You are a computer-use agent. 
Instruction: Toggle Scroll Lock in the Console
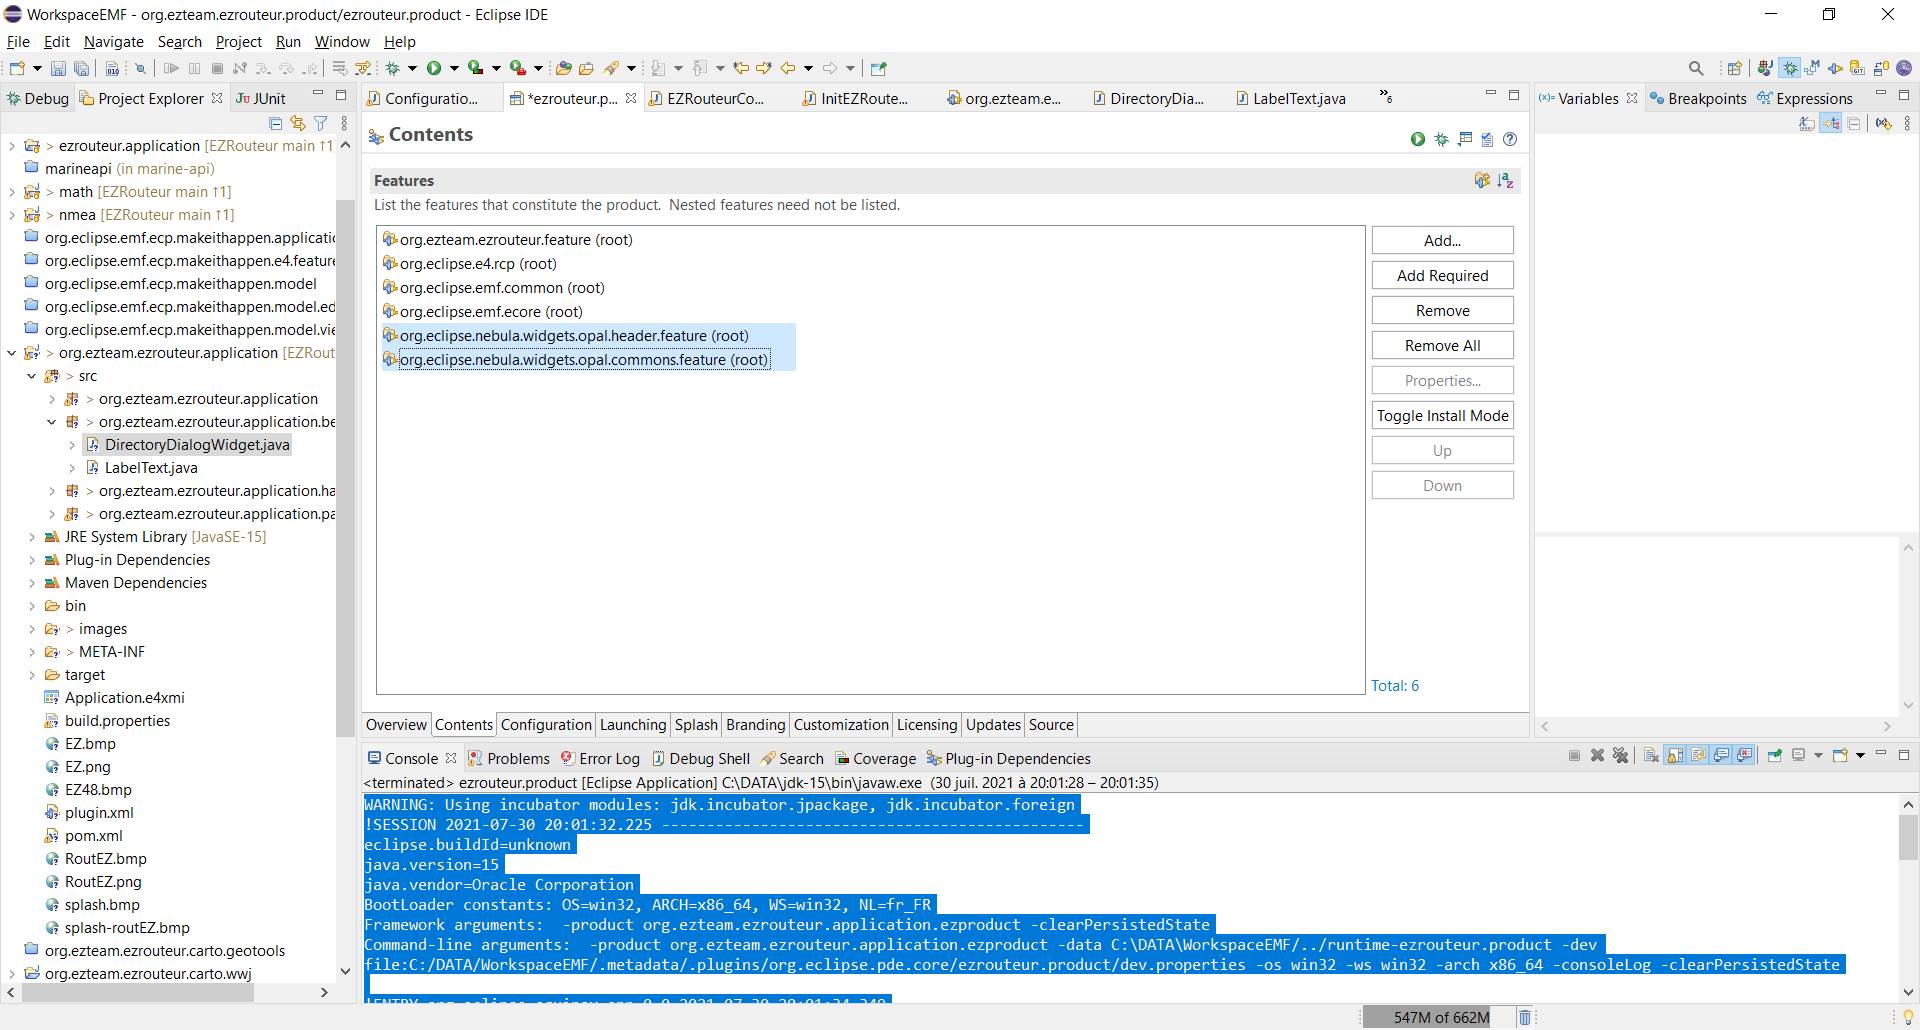point(1675,755)
